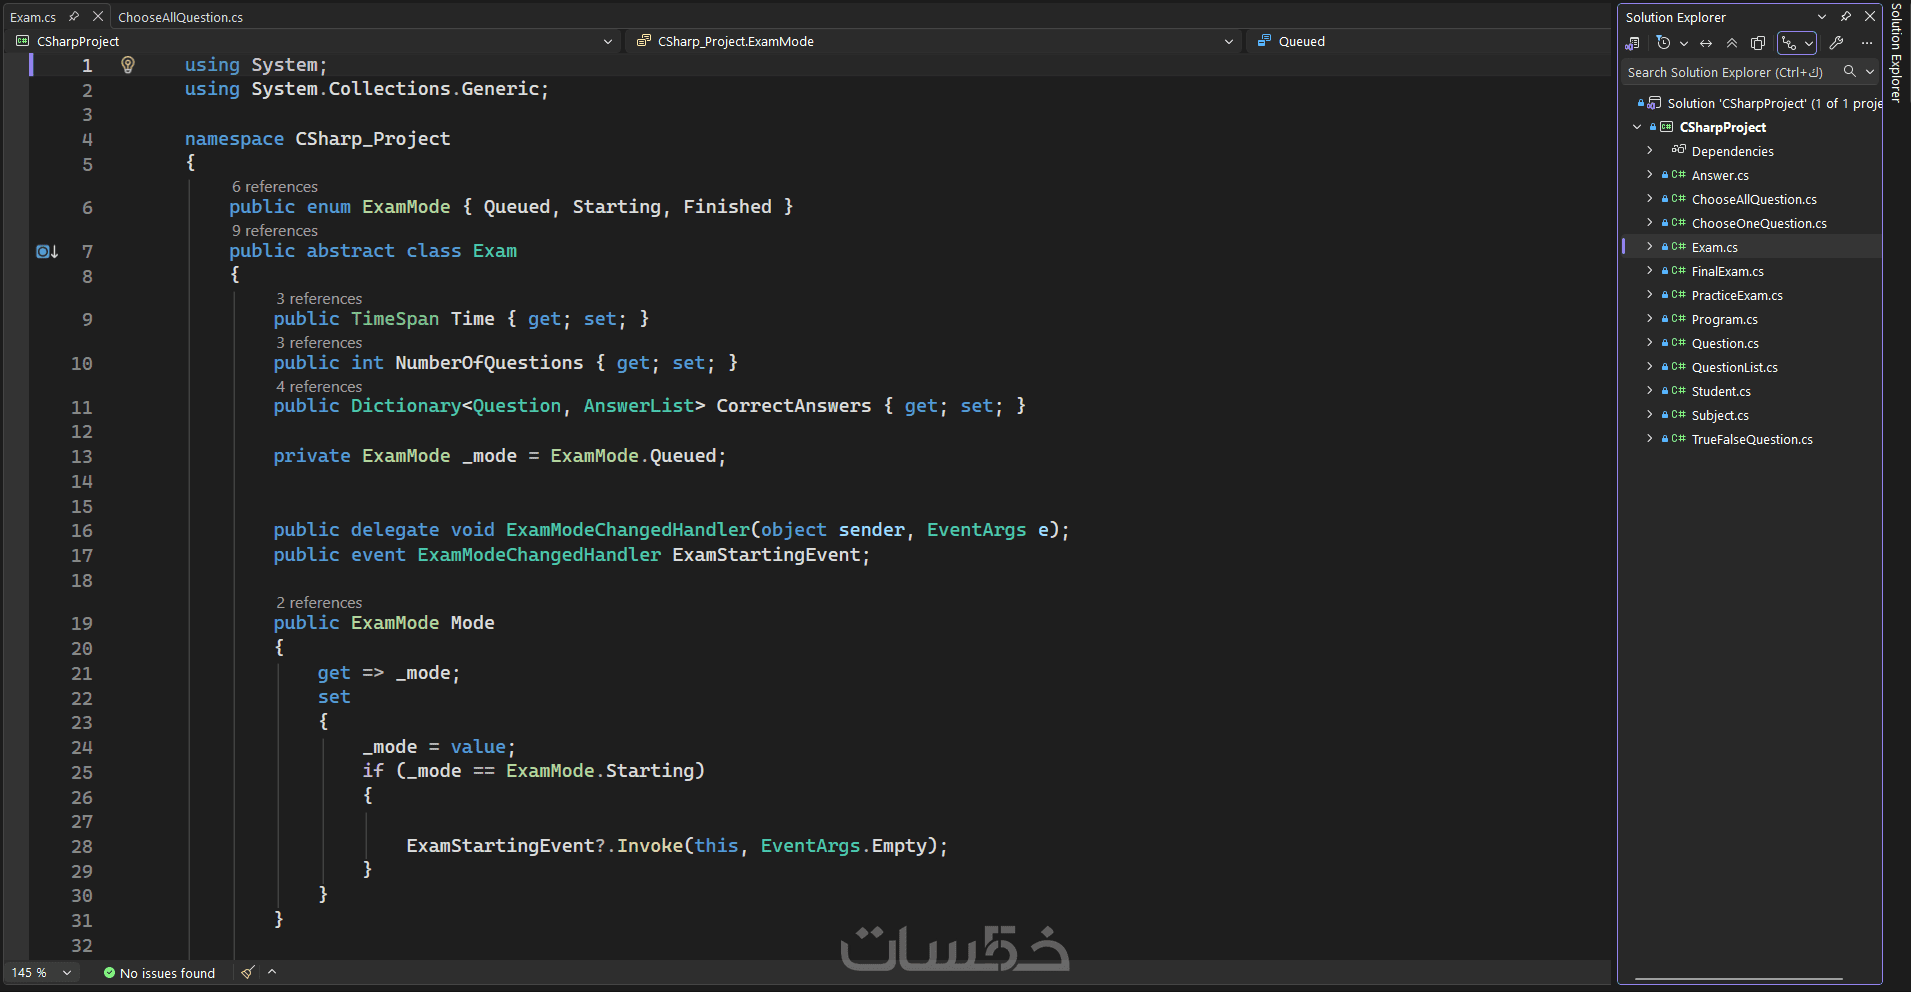Click the 'No issues found' status indicator

159,973
